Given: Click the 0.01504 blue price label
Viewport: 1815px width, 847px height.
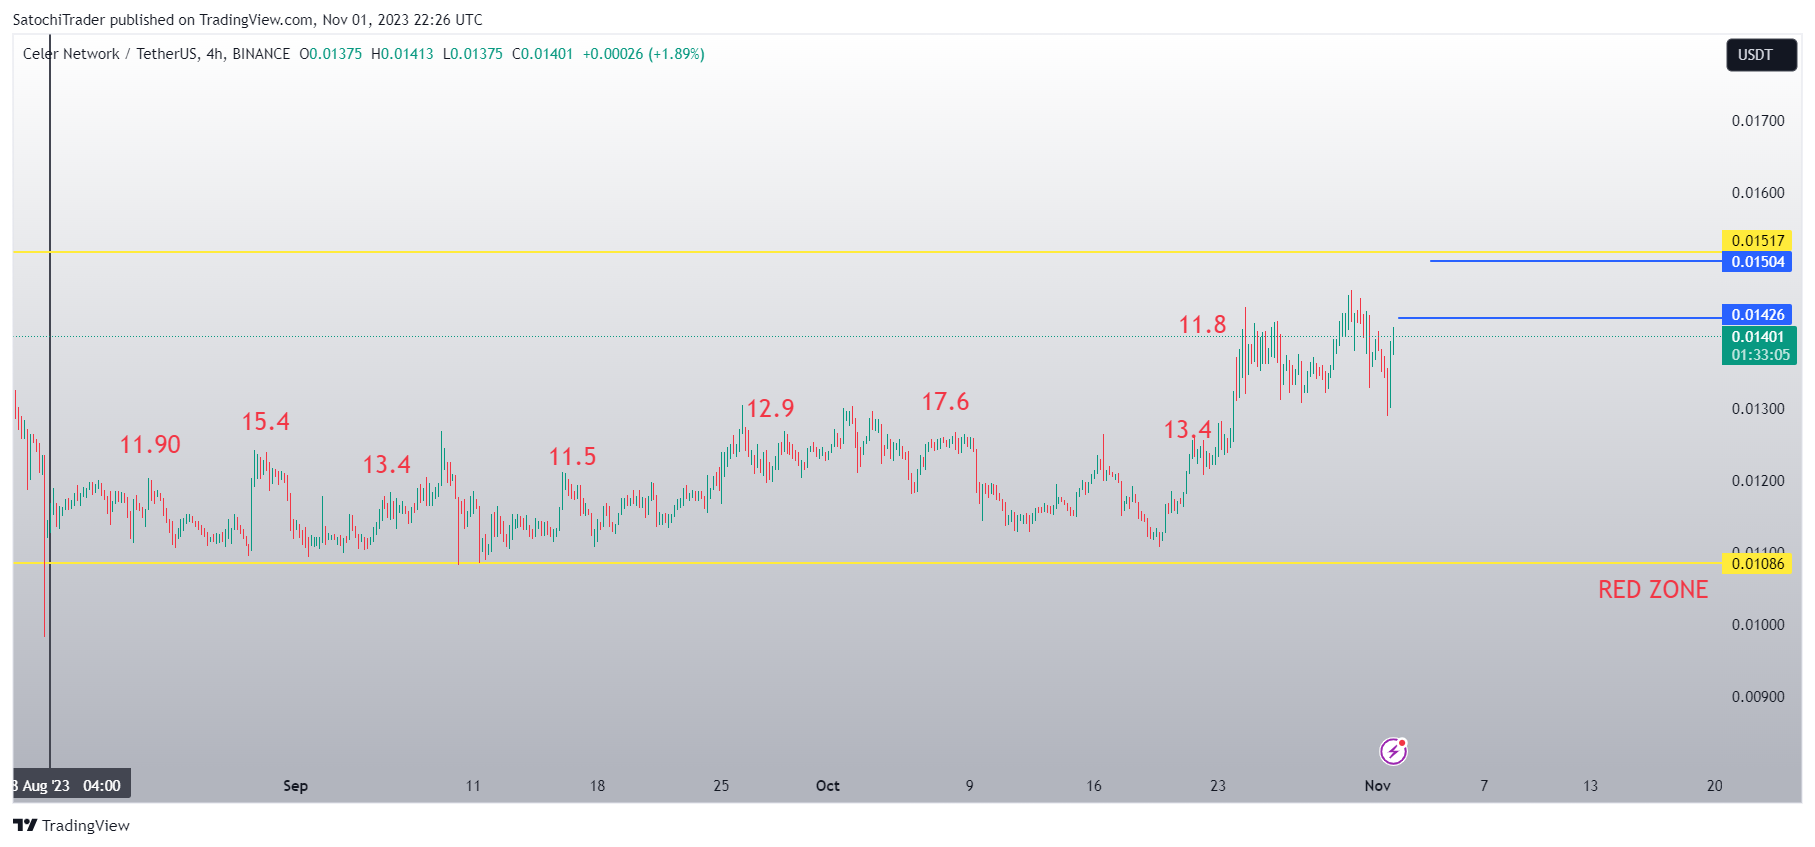Looking at the screenshot, I should tap(1757, 262).
